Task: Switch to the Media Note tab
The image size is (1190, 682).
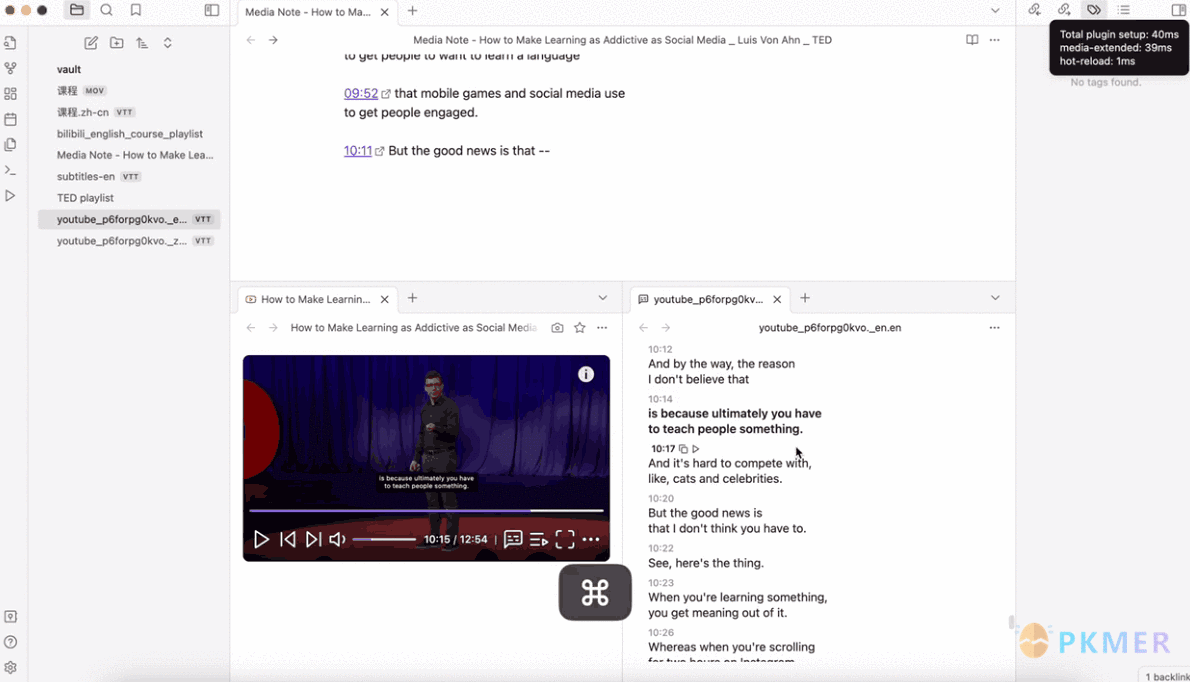Action: (307, 12)
